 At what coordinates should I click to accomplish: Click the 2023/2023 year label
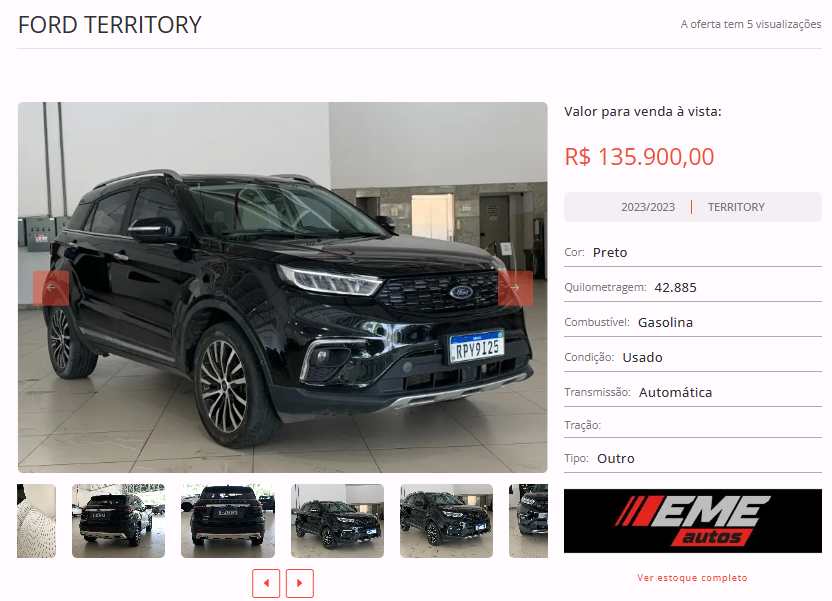pyautogui.click(x=648, y=207)
